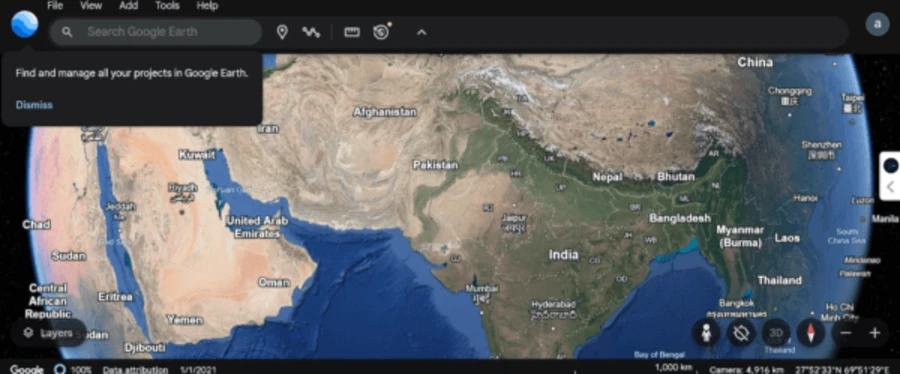900x374 pixels.
Task: Click the China label on map
Action: (x=755, y=62)
